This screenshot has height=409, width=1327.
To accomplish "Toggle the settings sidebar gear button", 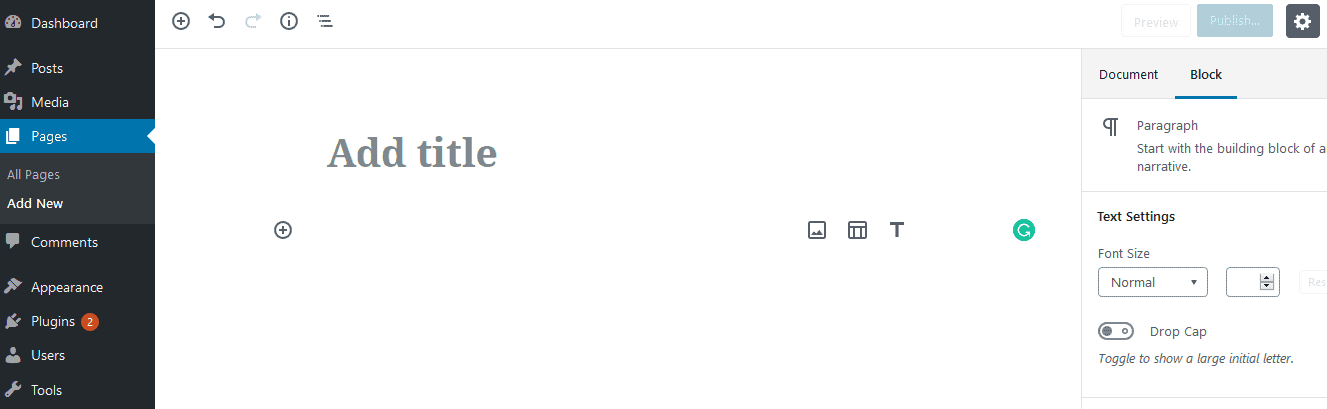I will click(x=1302, y=21).
